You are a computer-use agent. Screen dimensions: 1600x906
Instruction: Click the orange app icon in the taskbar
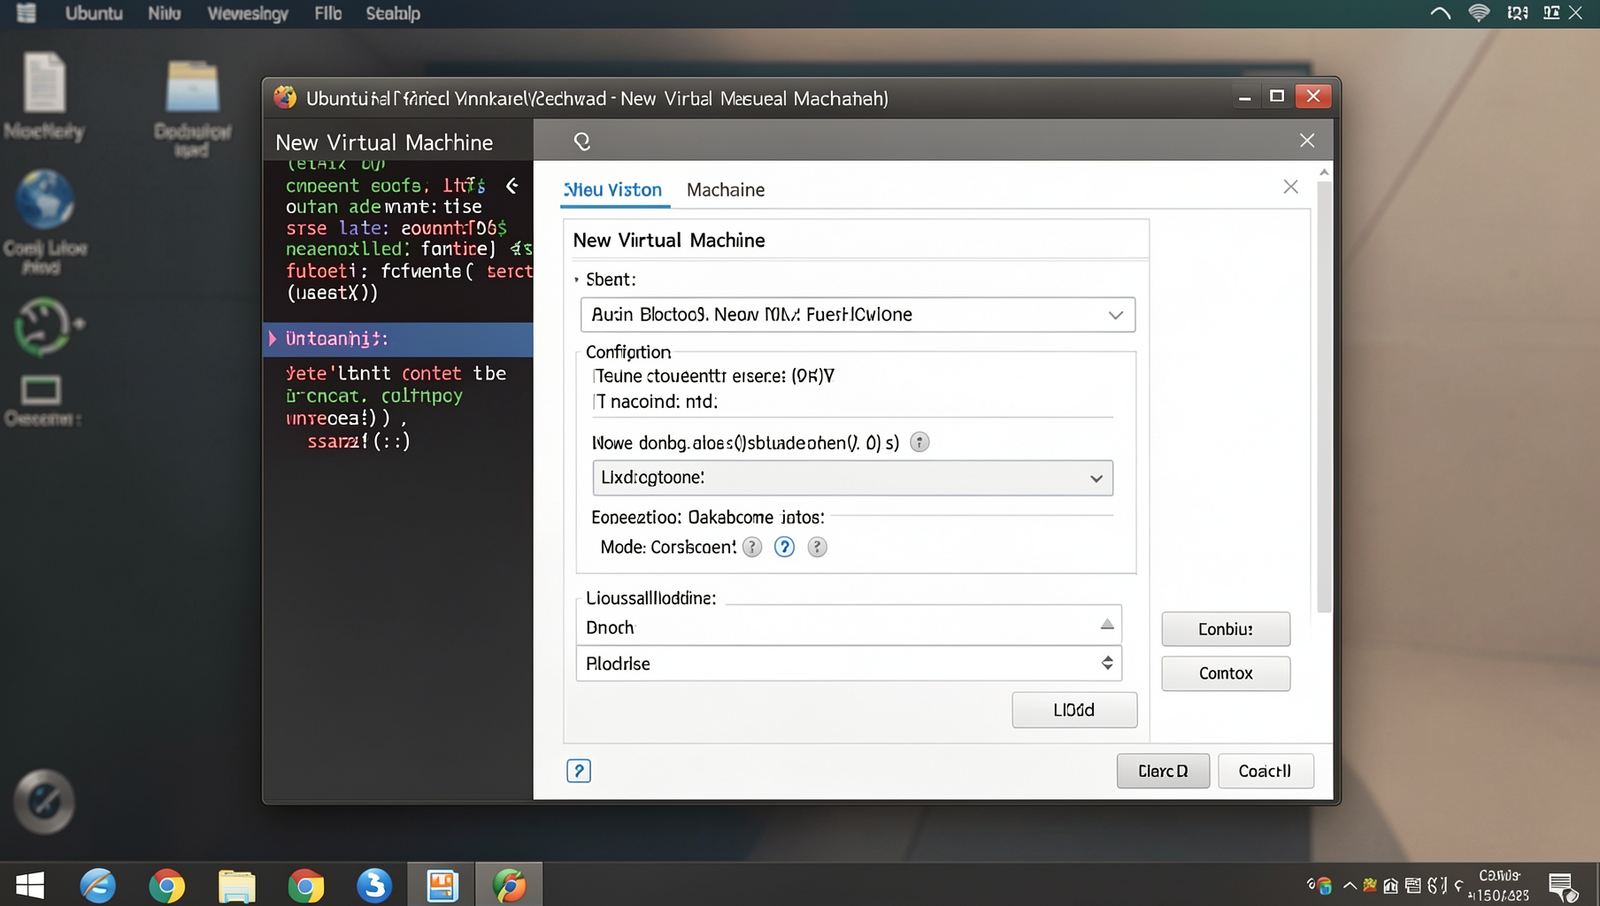pos(441,885)
